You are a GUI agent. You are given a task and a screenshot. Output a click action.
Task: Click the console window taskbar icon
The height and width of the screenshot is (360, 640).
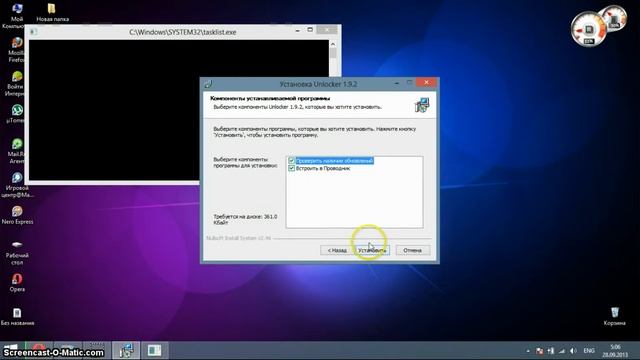point(154,351)
